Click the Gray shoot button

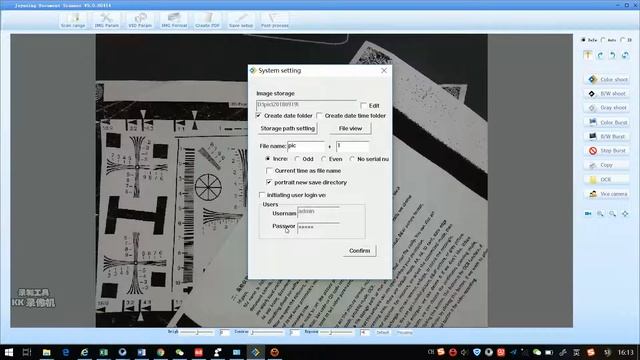pyautogui.click(x=607, y=108)
